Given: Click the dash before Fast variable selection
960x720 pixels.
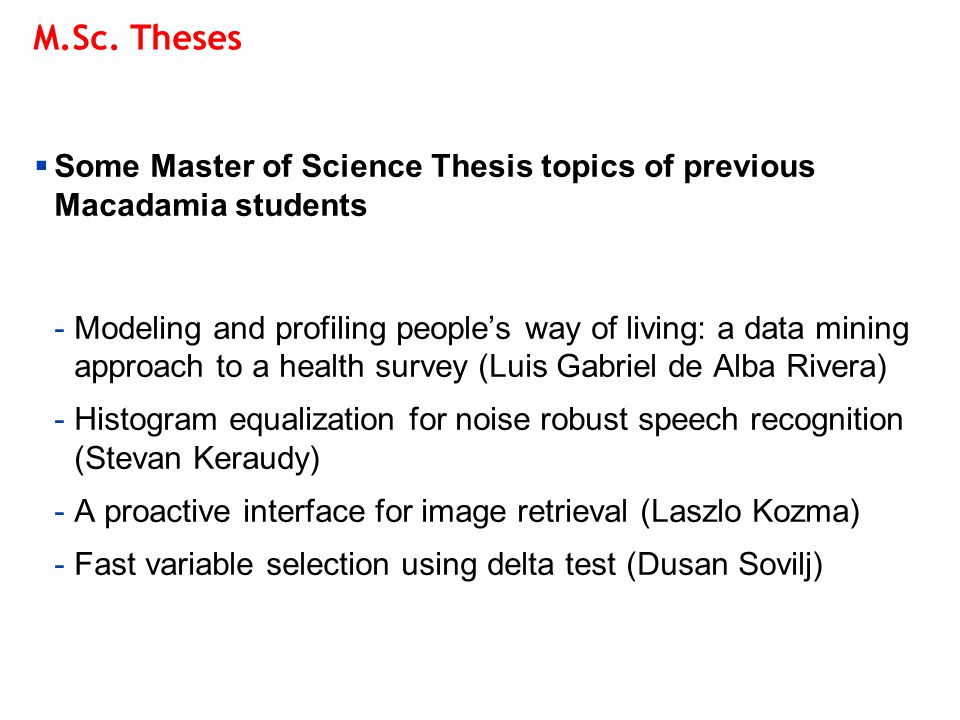Looking at the screenshot, I should (x=59, y=566).
